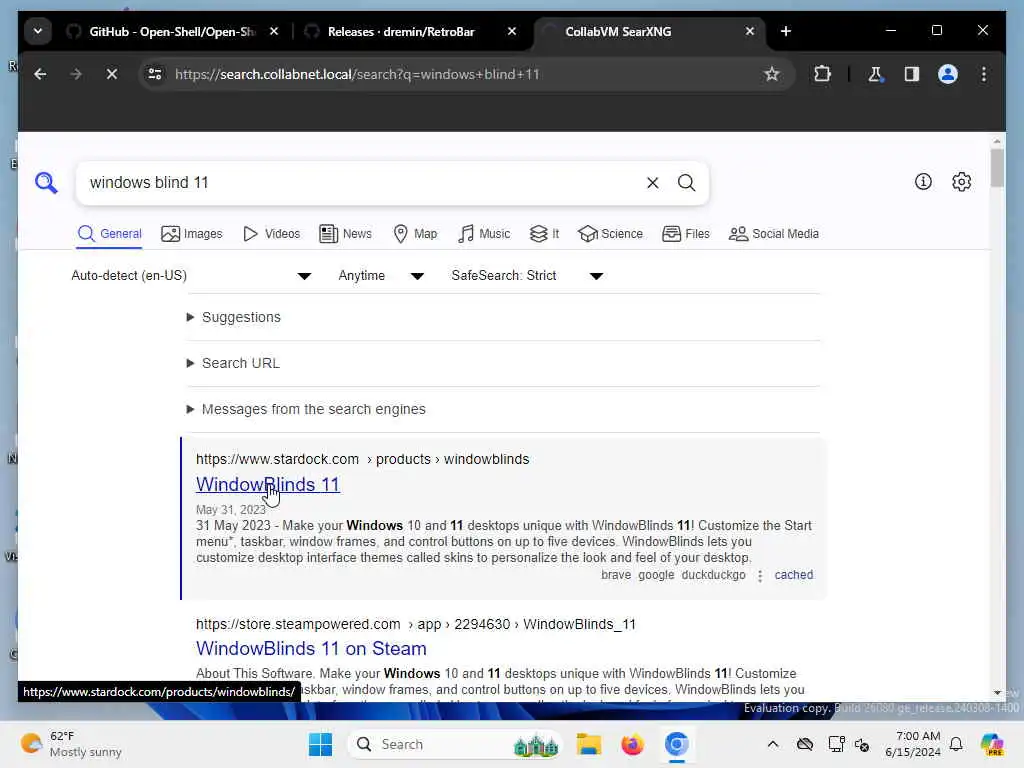Click the stardock.com result URL

pos(362,459)
